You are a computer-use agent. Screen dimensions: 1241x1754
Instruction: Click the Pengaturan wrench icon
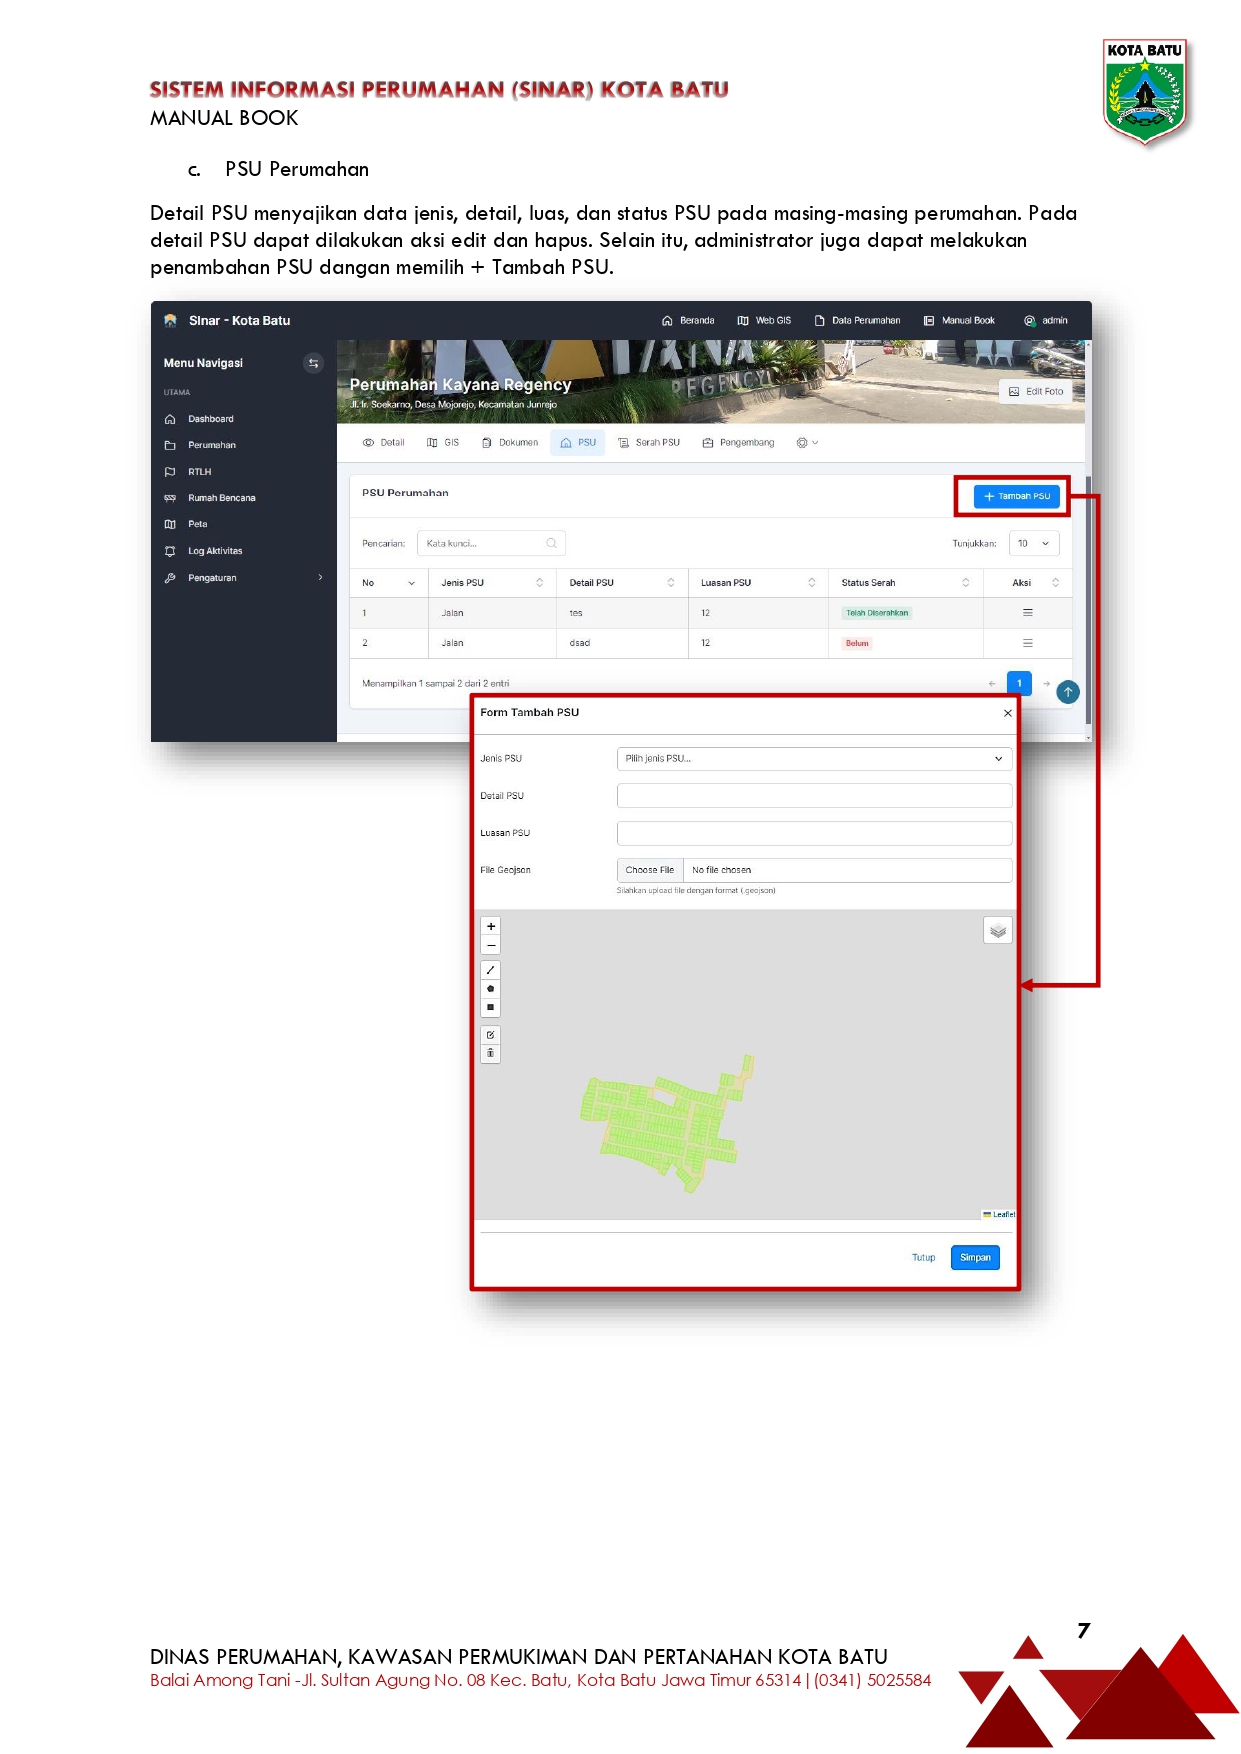click(x=170, y=578)
